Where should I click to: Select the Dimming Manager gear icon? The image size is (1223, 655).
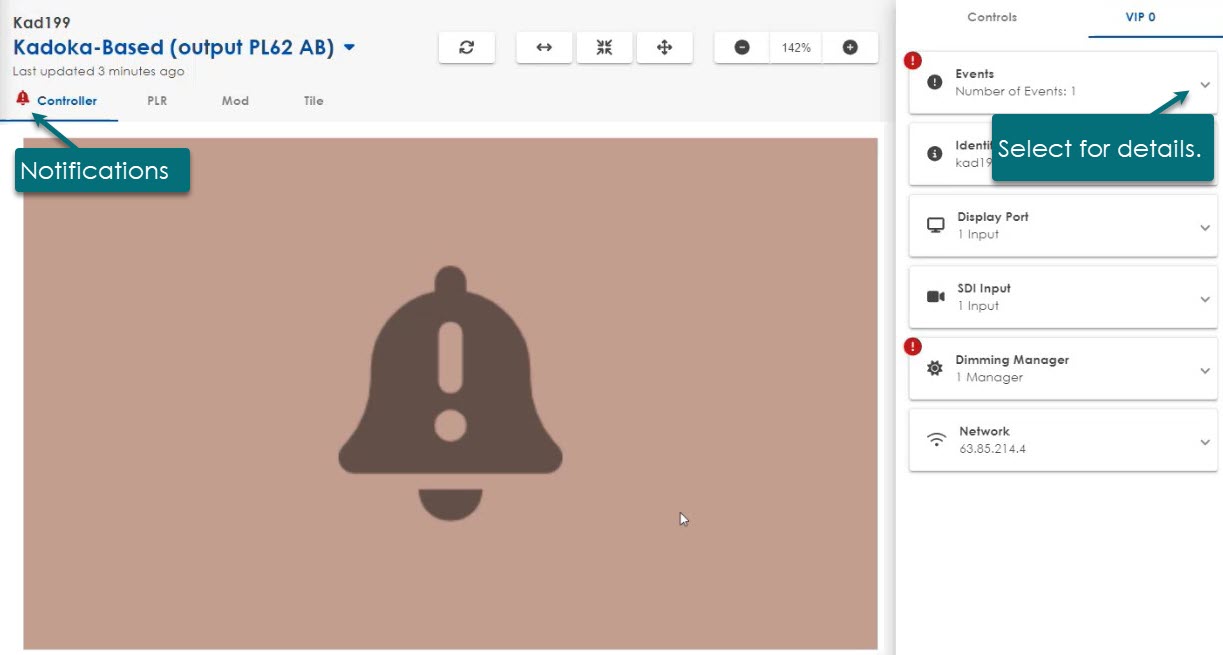[935, 368]
